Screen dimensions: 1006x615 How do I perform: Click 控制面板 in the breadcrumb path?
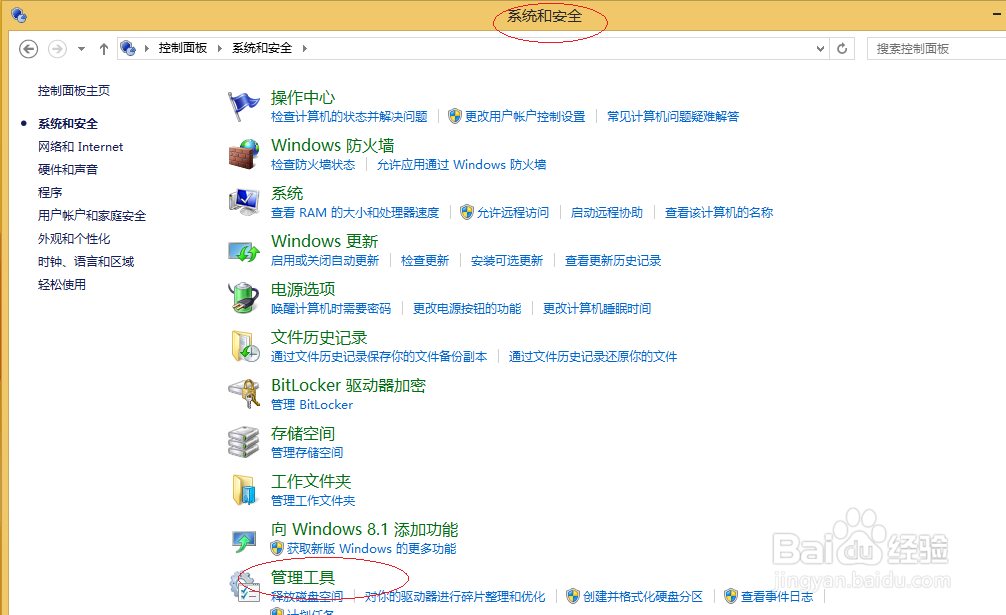pyautogui.click(x=183, y=48)
